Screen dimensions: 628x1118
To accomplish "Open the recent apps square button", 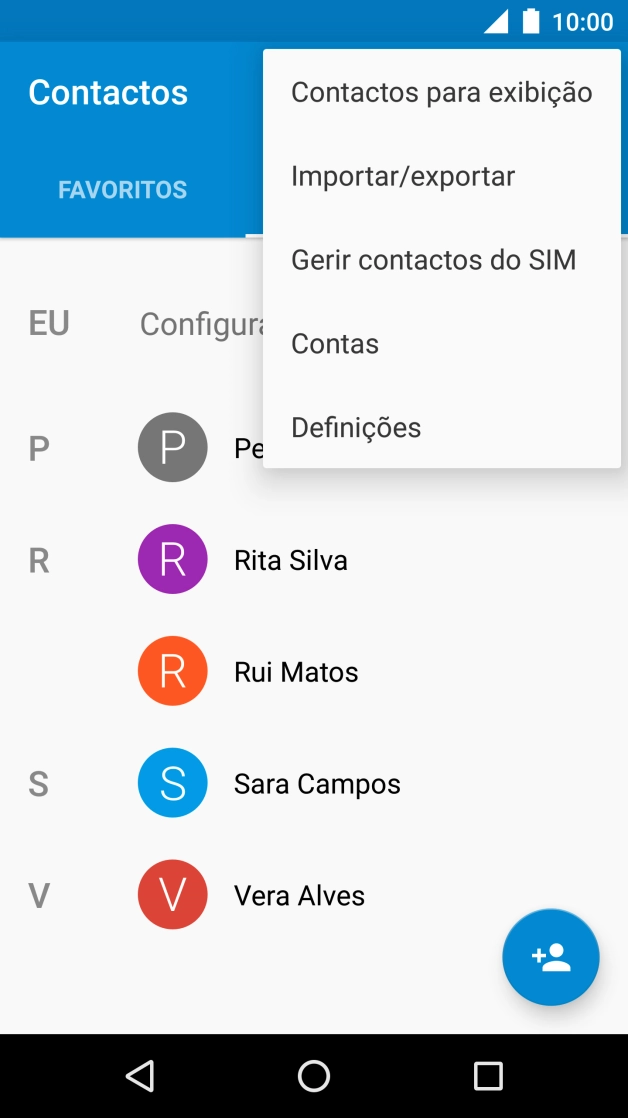I will [x=488, y=1075].
